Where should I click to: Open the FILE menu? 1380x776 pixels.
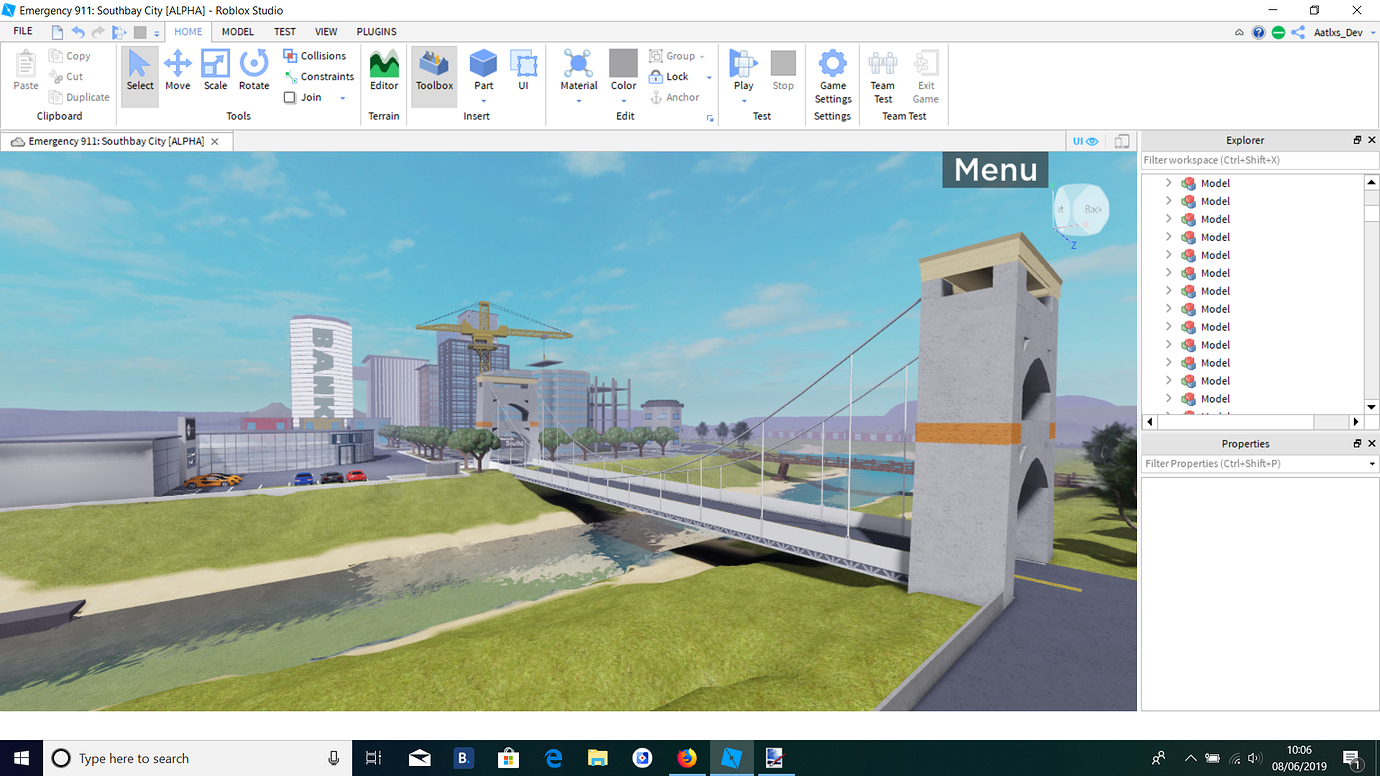22,31
